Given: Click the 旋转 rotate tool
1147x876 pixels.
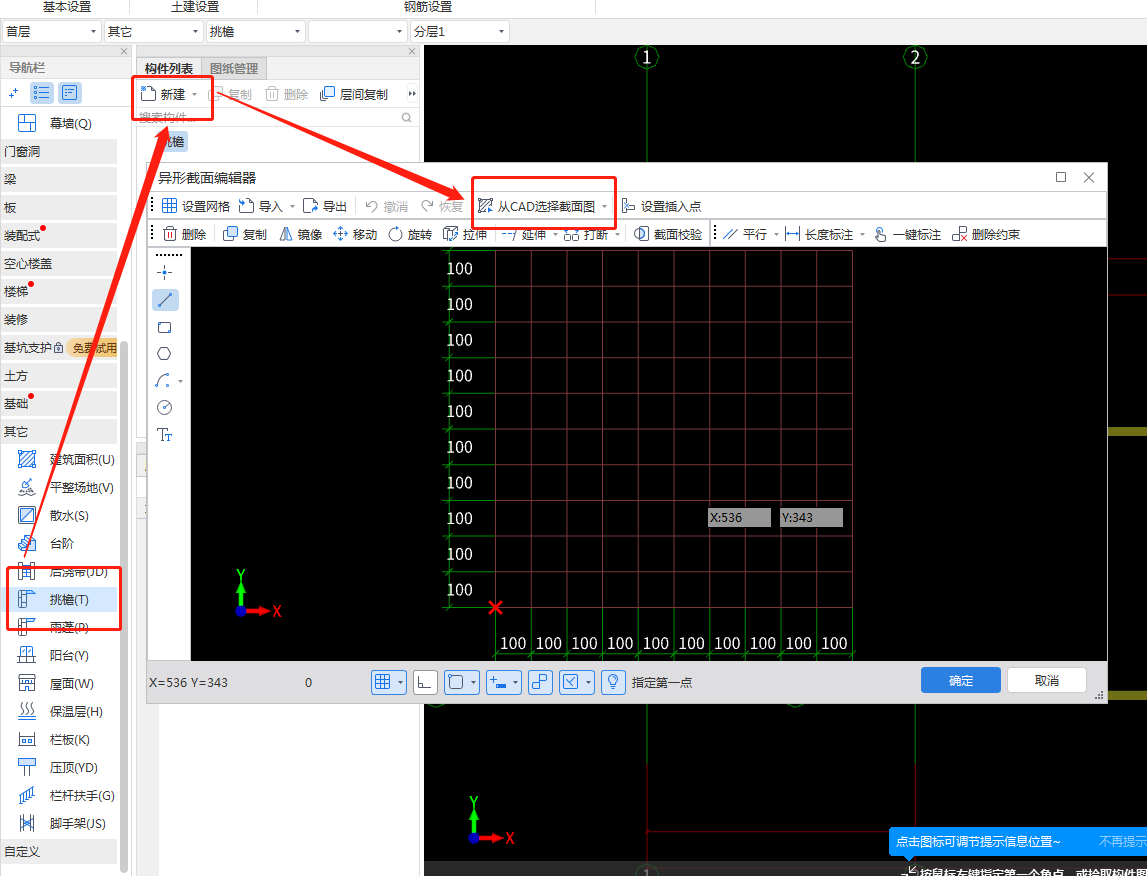Looking at the screenshot, I should point(410,234).
